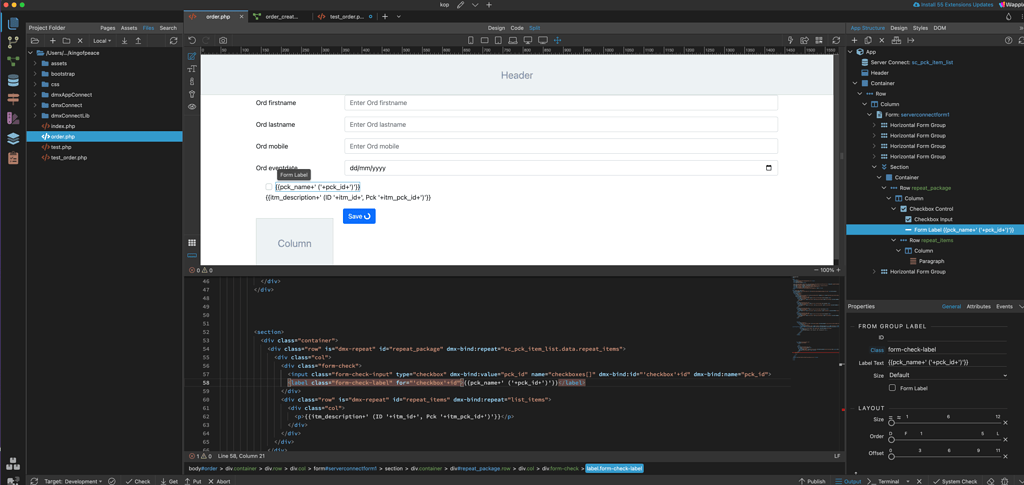Refresh the project file list
Image resolution: width=1024 pixels, height=485 pixels.
click(x=173, y=41)
